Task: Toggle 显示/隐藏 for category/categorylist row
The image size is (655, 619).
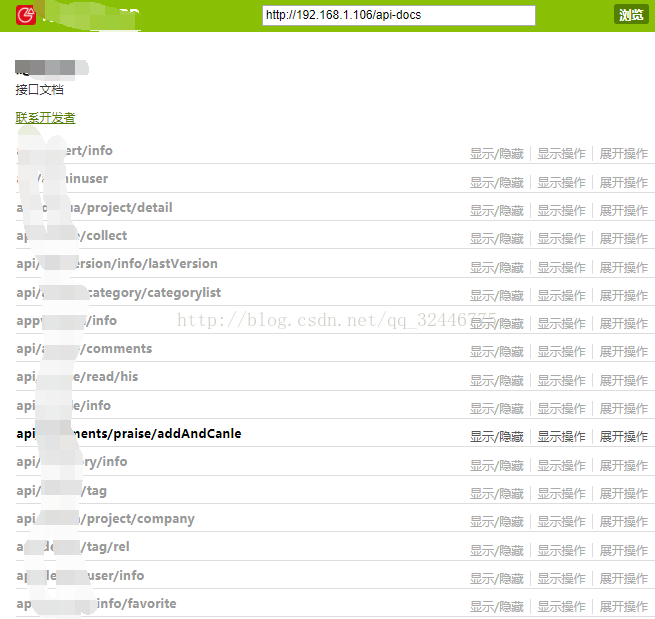Action: (x=497, y=295)
